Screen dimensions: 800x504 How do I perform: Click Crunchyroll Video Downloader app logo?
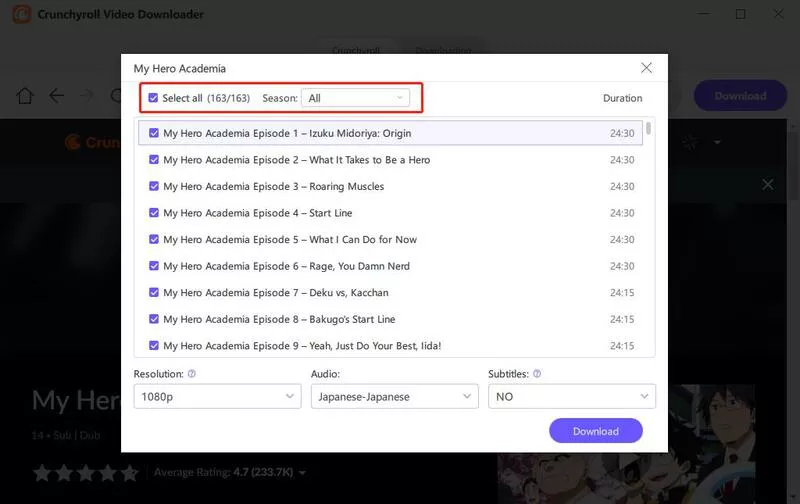coord(21,14)
